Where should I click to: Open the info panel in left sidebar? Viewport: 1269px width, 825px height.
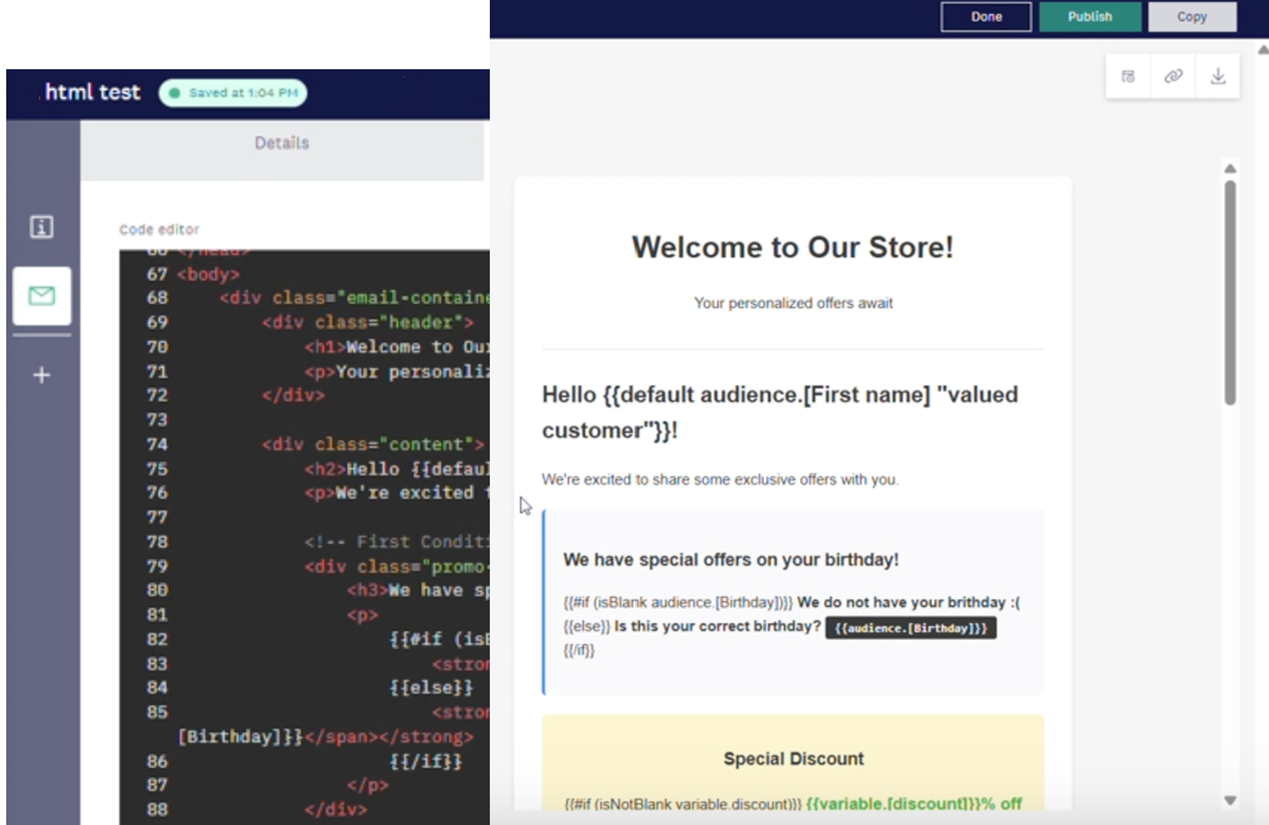(41, 227)
